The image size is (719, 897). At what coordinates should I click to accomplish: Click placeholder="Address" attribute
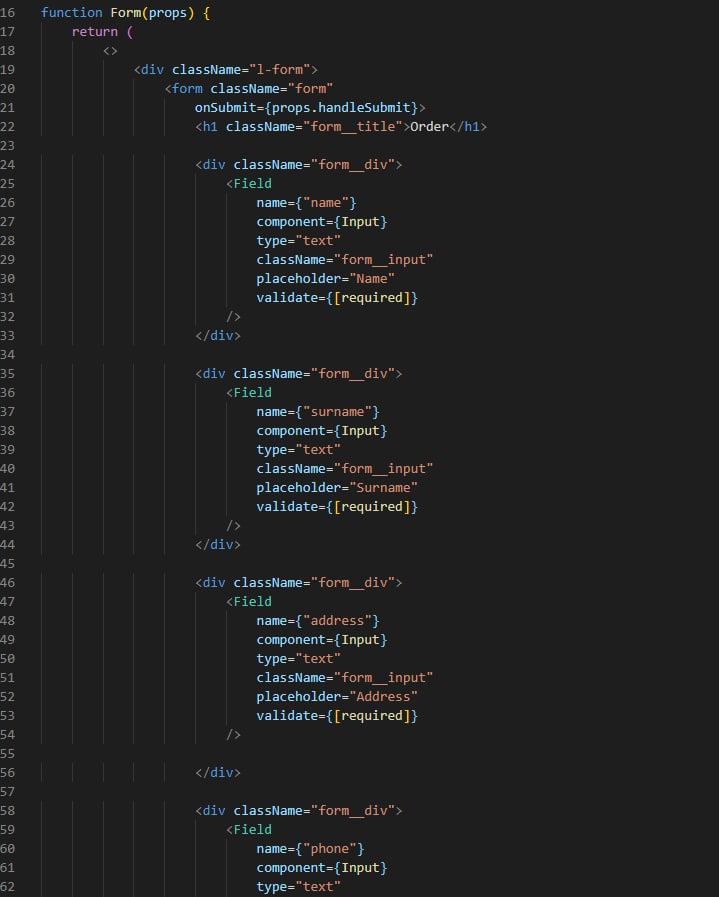click(x=337, y=696)
